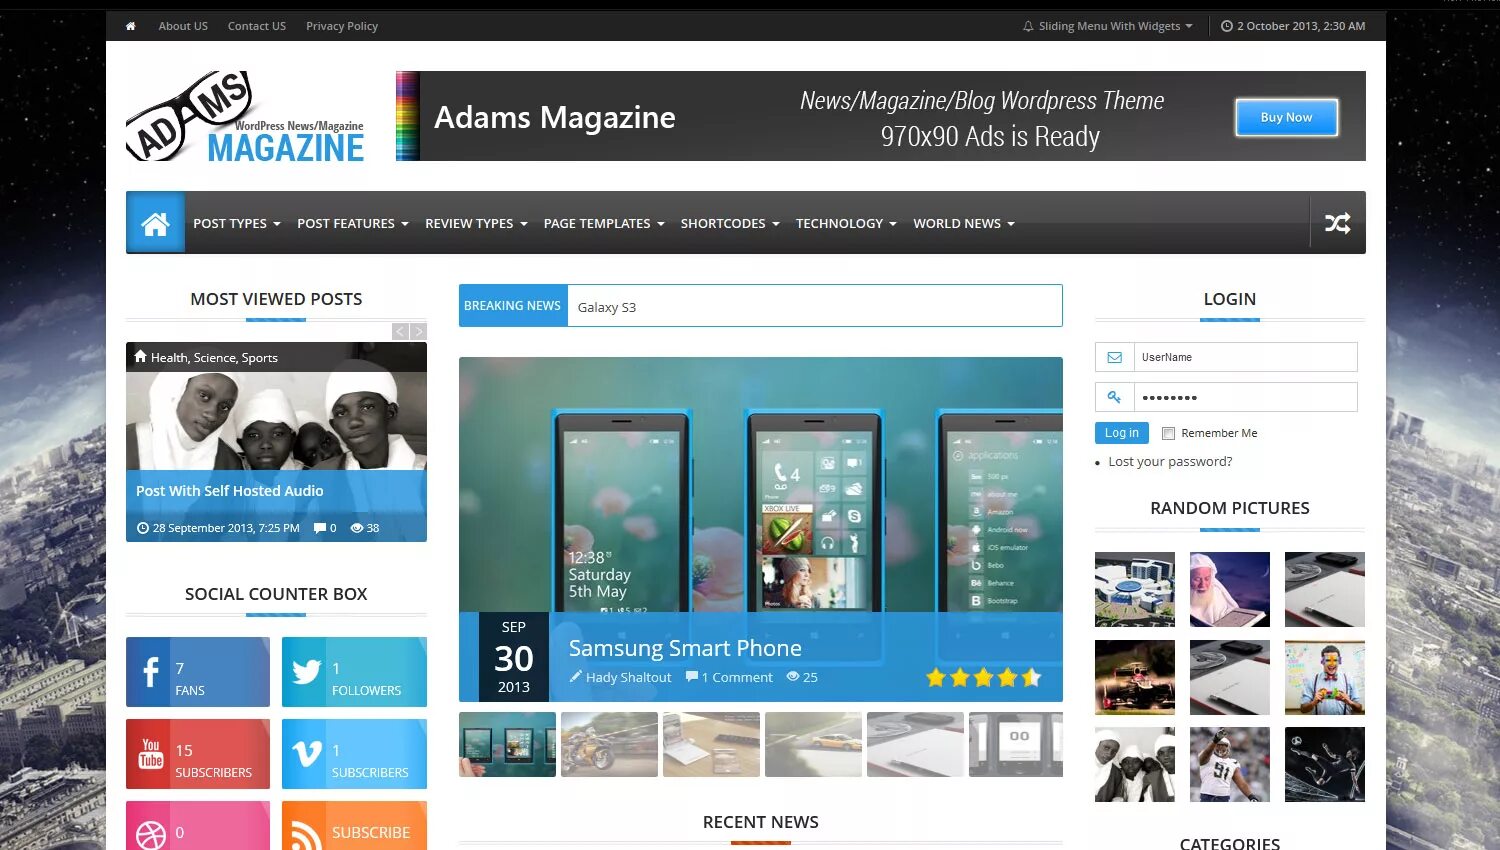Click the comment icon on Self Hosted Audio post
Viewport: 1500px width, 850px height.
(319, 528)
